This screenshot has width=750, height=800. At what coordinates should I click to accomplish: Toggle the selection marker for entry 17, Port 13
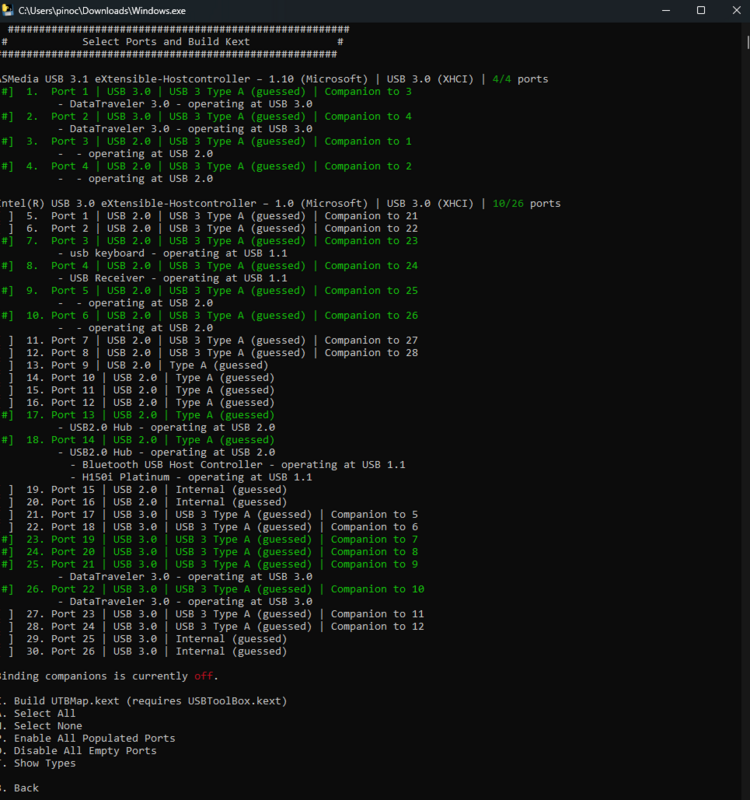[8, 415]
